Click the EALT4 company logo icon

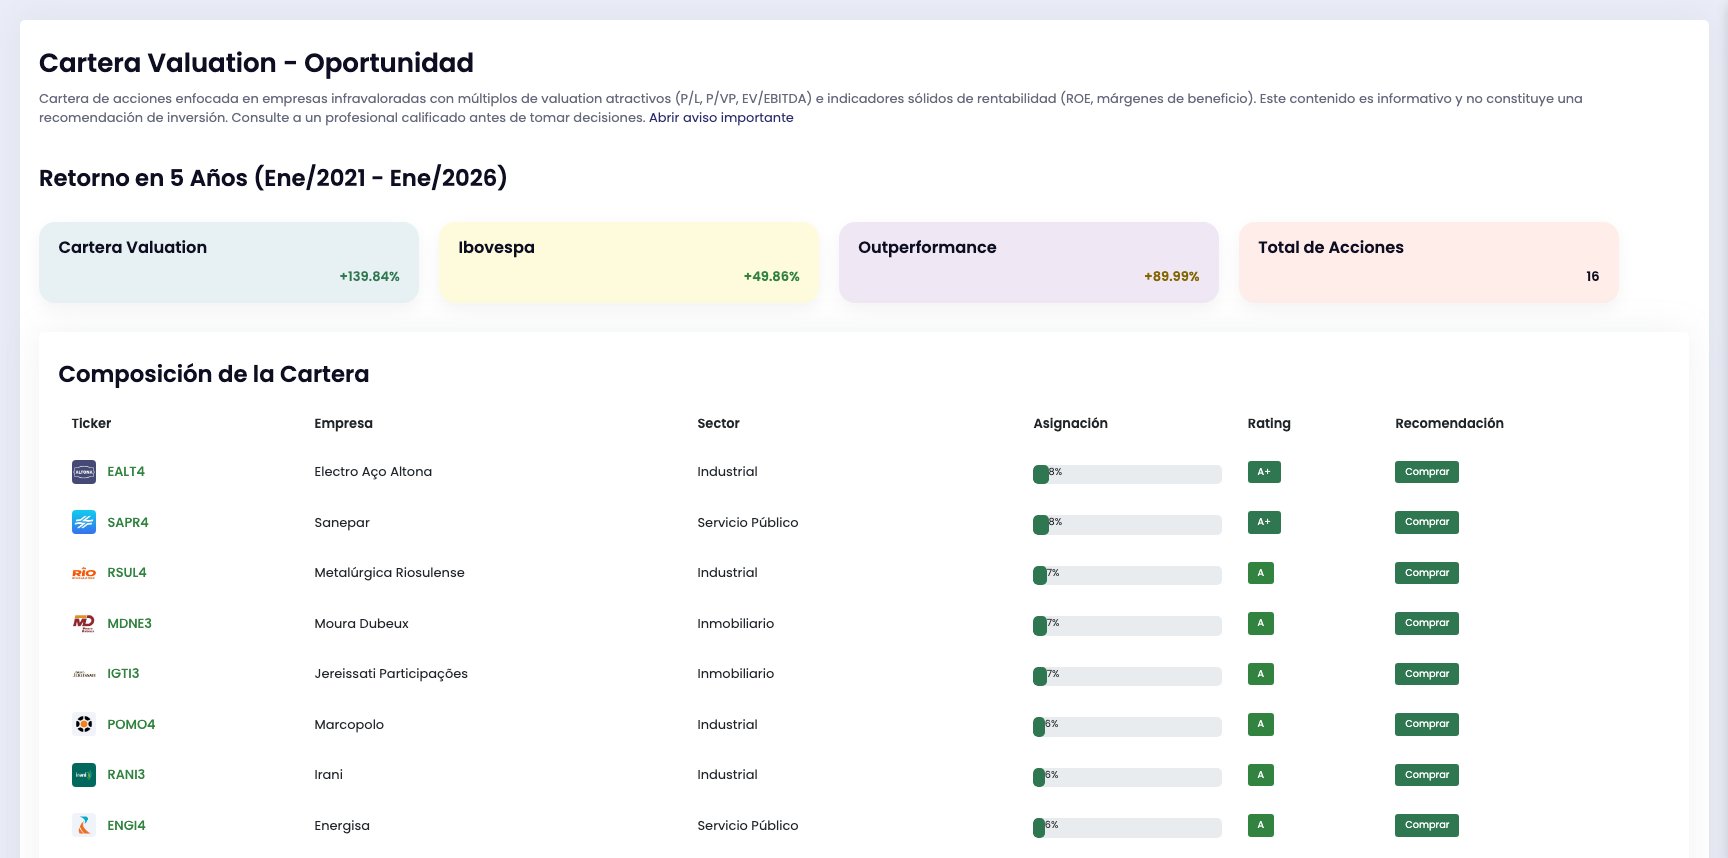click(84, 472)
